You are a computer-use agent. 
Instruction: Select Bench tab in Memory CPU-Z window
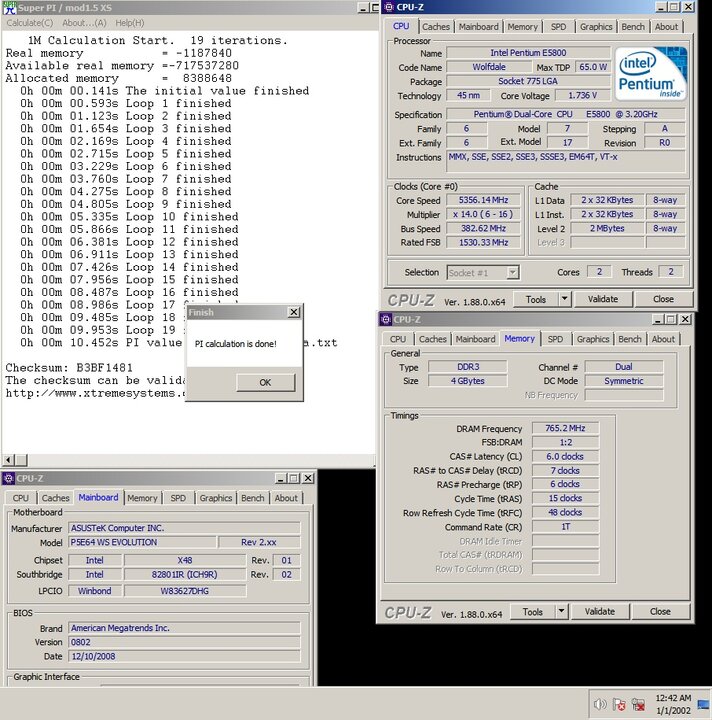click(629, 339)
